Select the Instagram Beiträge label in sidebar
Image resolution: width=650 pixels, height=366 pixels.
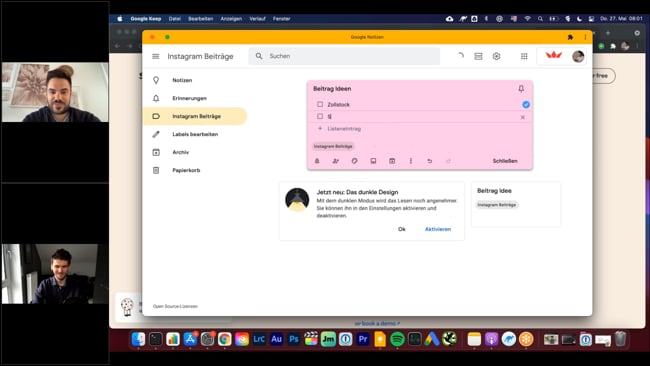(x=195, y=116)
